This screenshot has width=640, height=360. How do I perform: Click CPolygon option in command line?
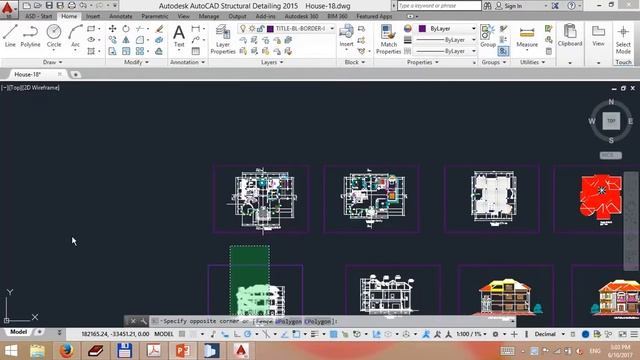(318, 322)
